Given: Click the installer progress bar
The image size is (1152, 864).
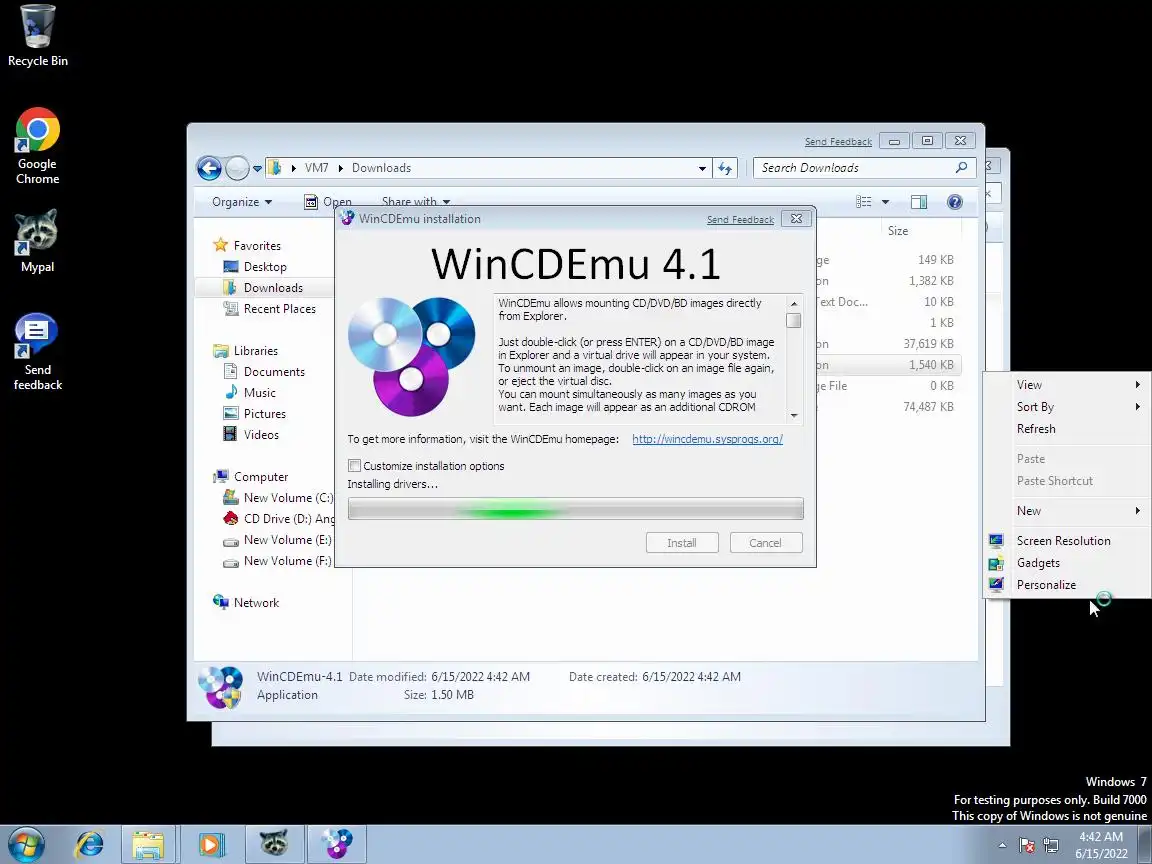Looking at the screenshot, I should [x=575, y=508].
